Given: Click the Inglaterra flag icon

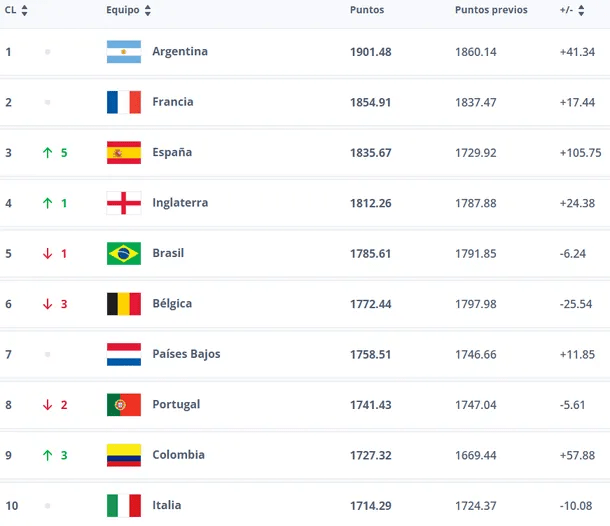Looking at the screenshot, I should [123, 203].
